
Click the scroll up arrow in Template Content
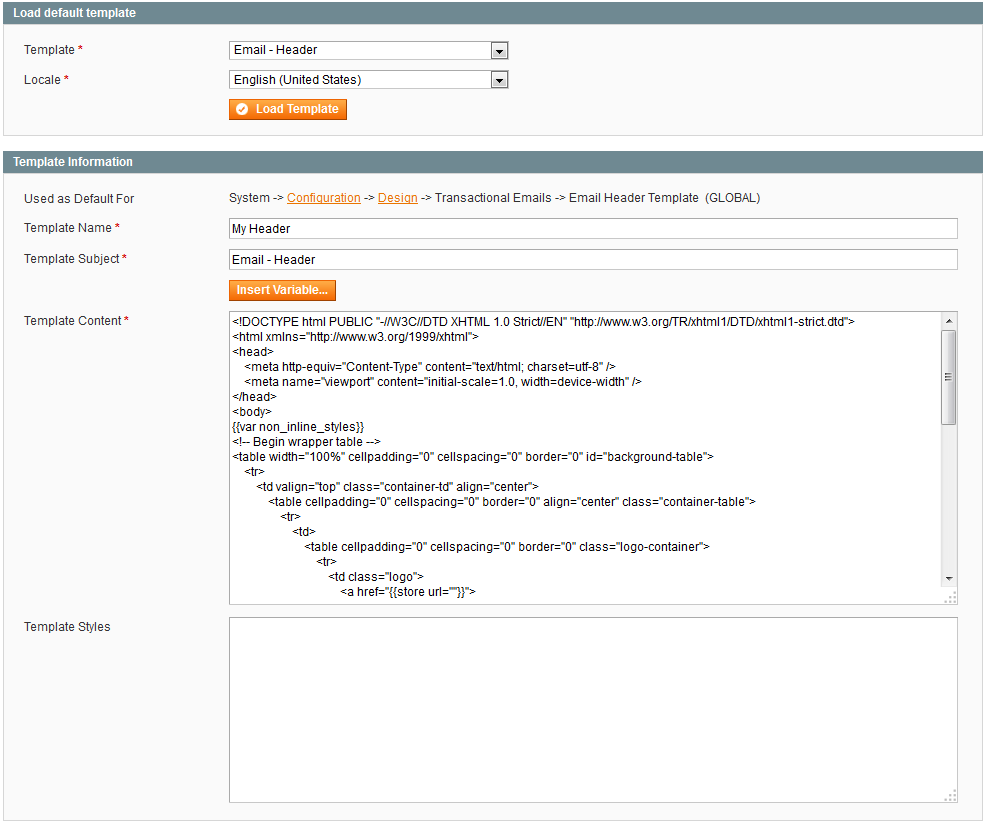point(949,321)
